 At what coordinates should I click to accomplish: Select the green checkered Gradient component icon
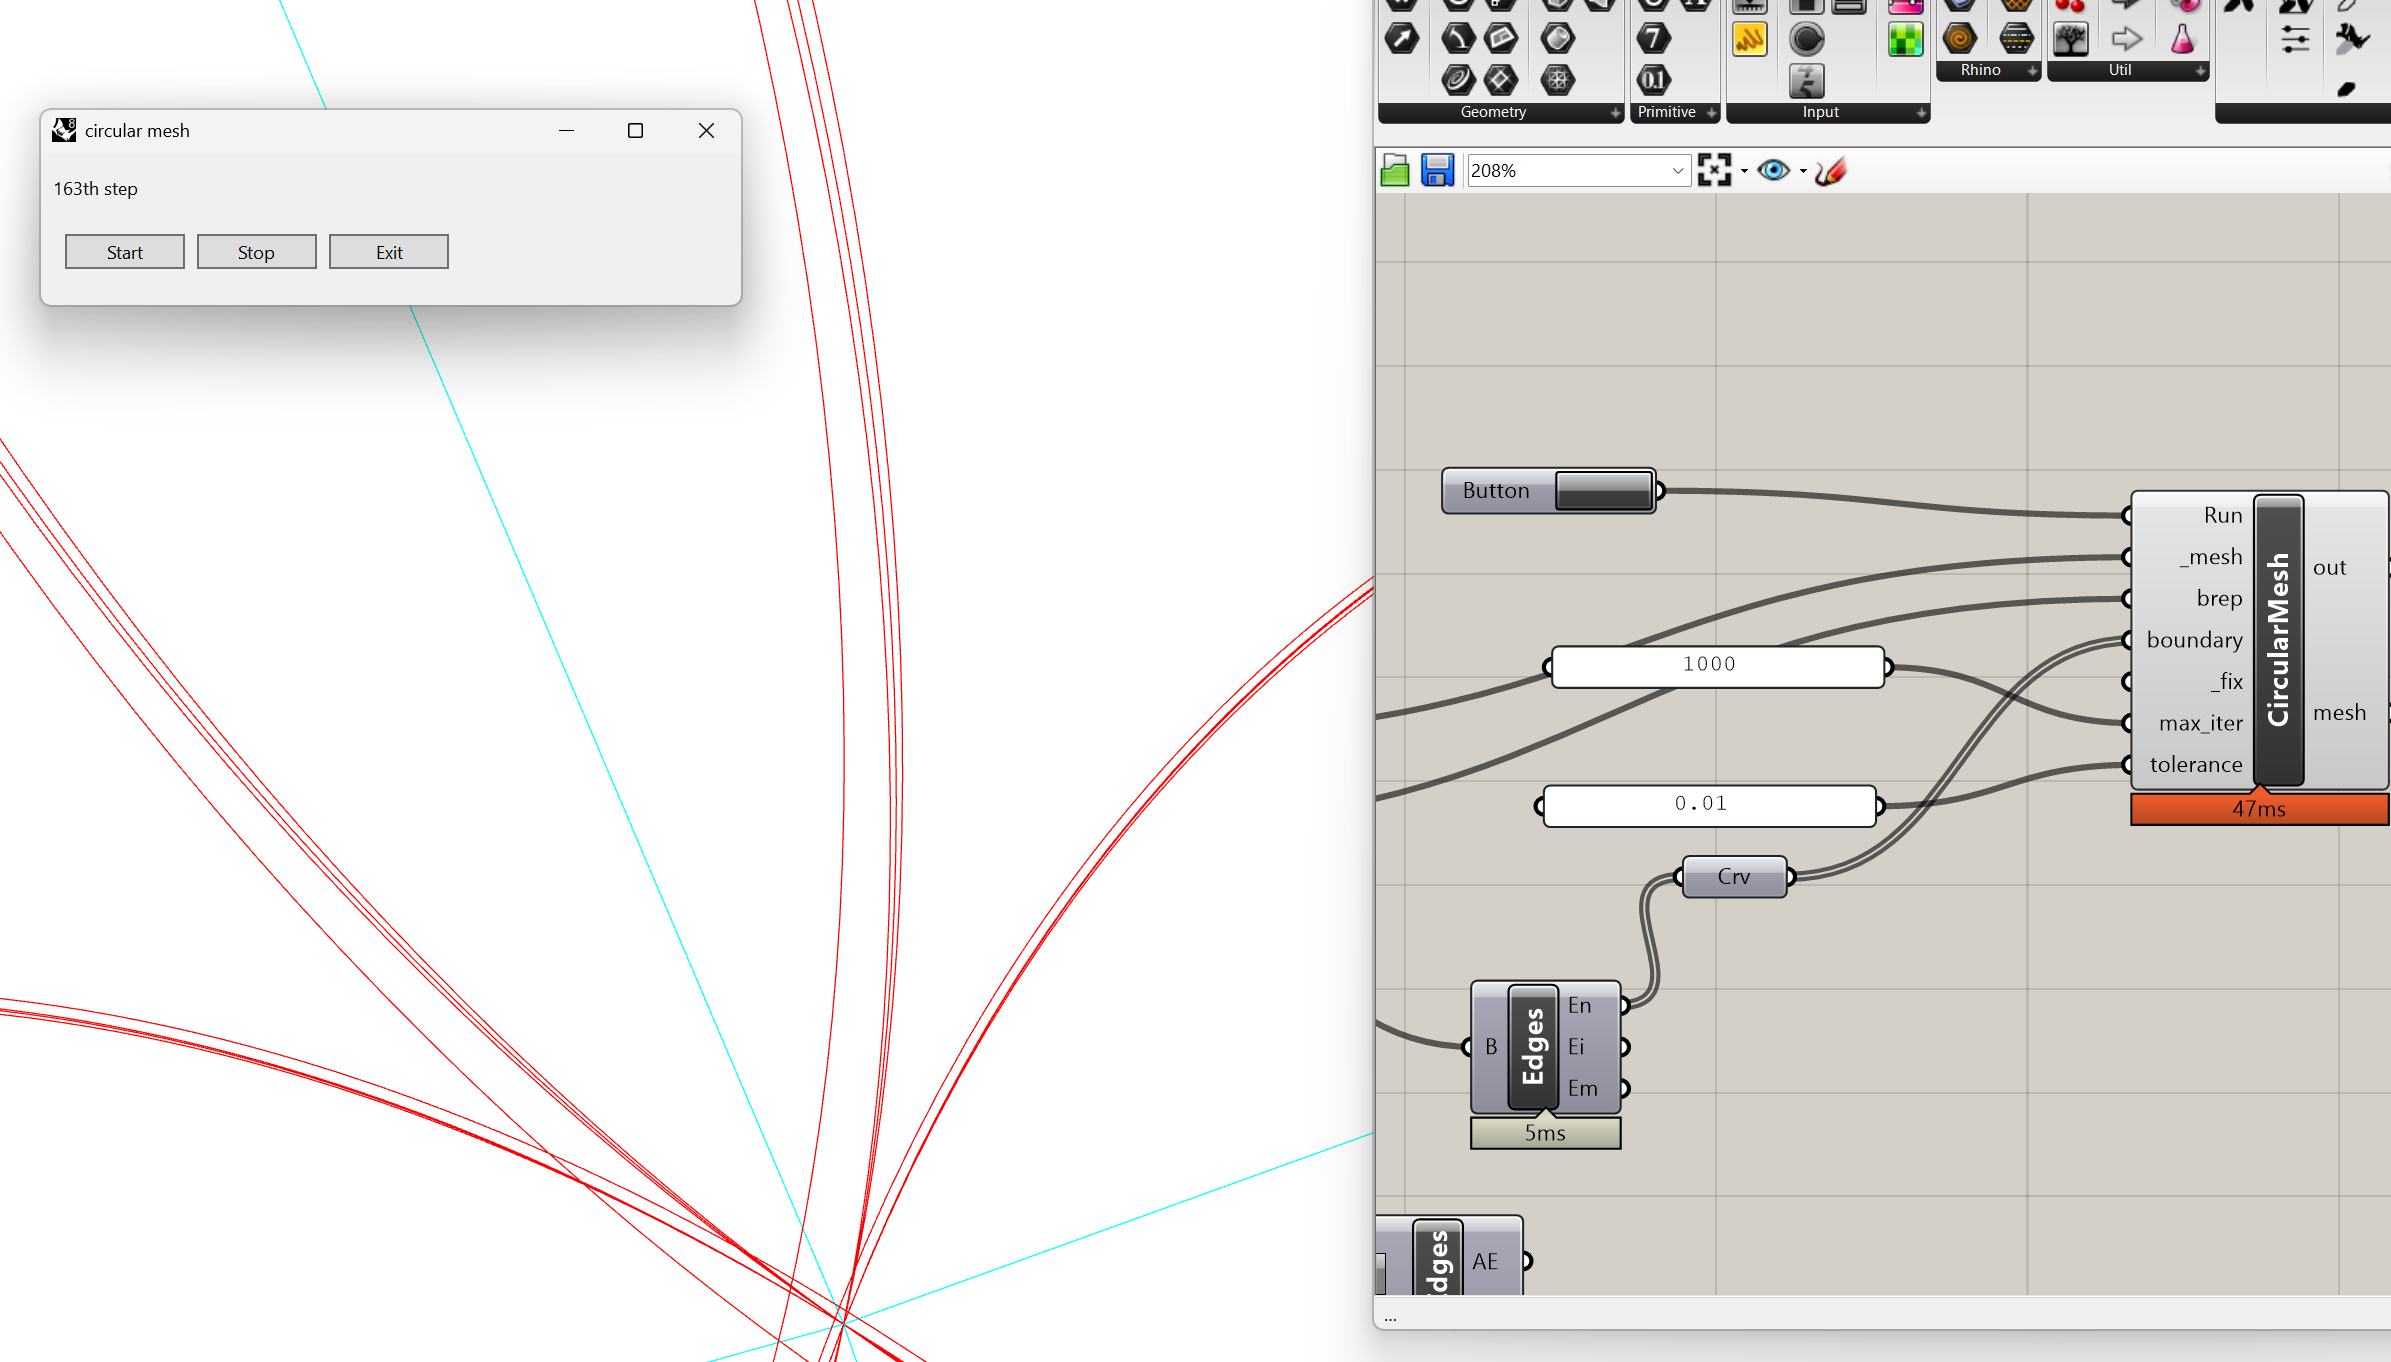coord(1905,40)
